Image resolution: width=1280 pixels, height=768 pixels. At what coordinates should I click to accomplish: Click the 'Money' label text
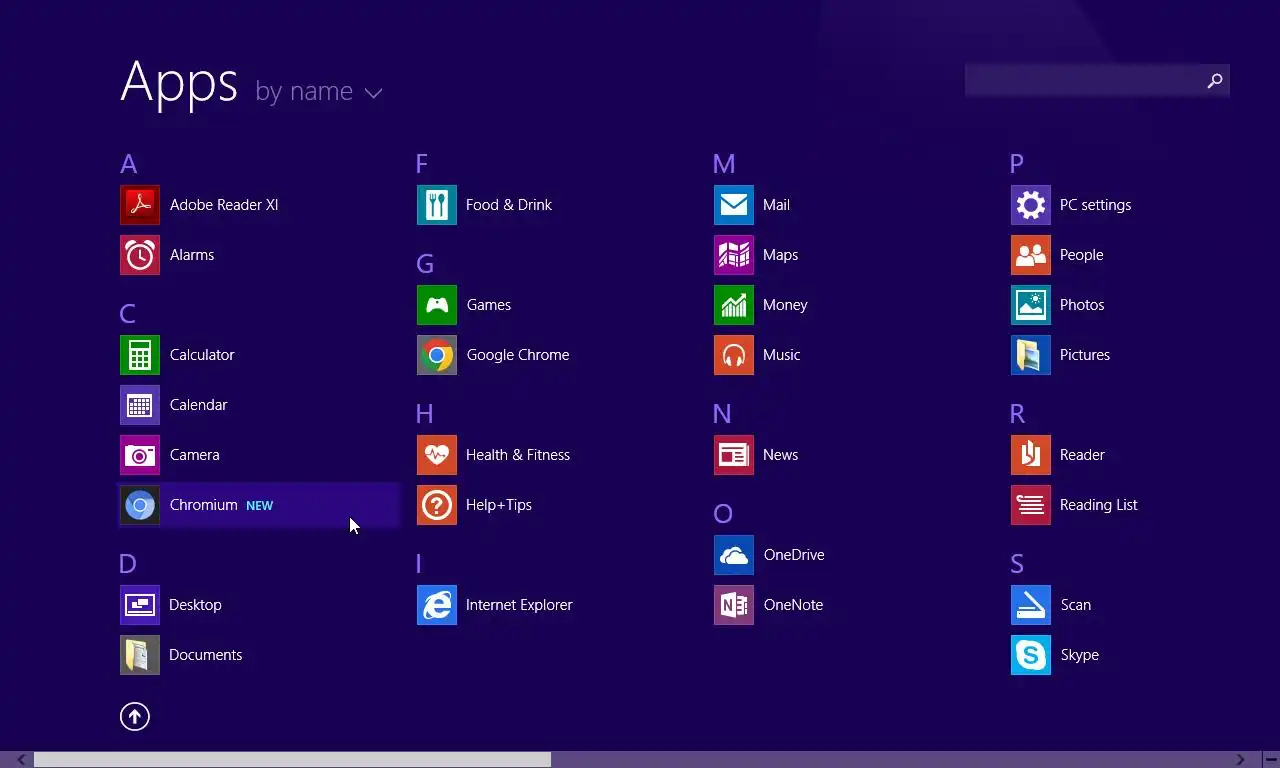(x=785, y=305)
